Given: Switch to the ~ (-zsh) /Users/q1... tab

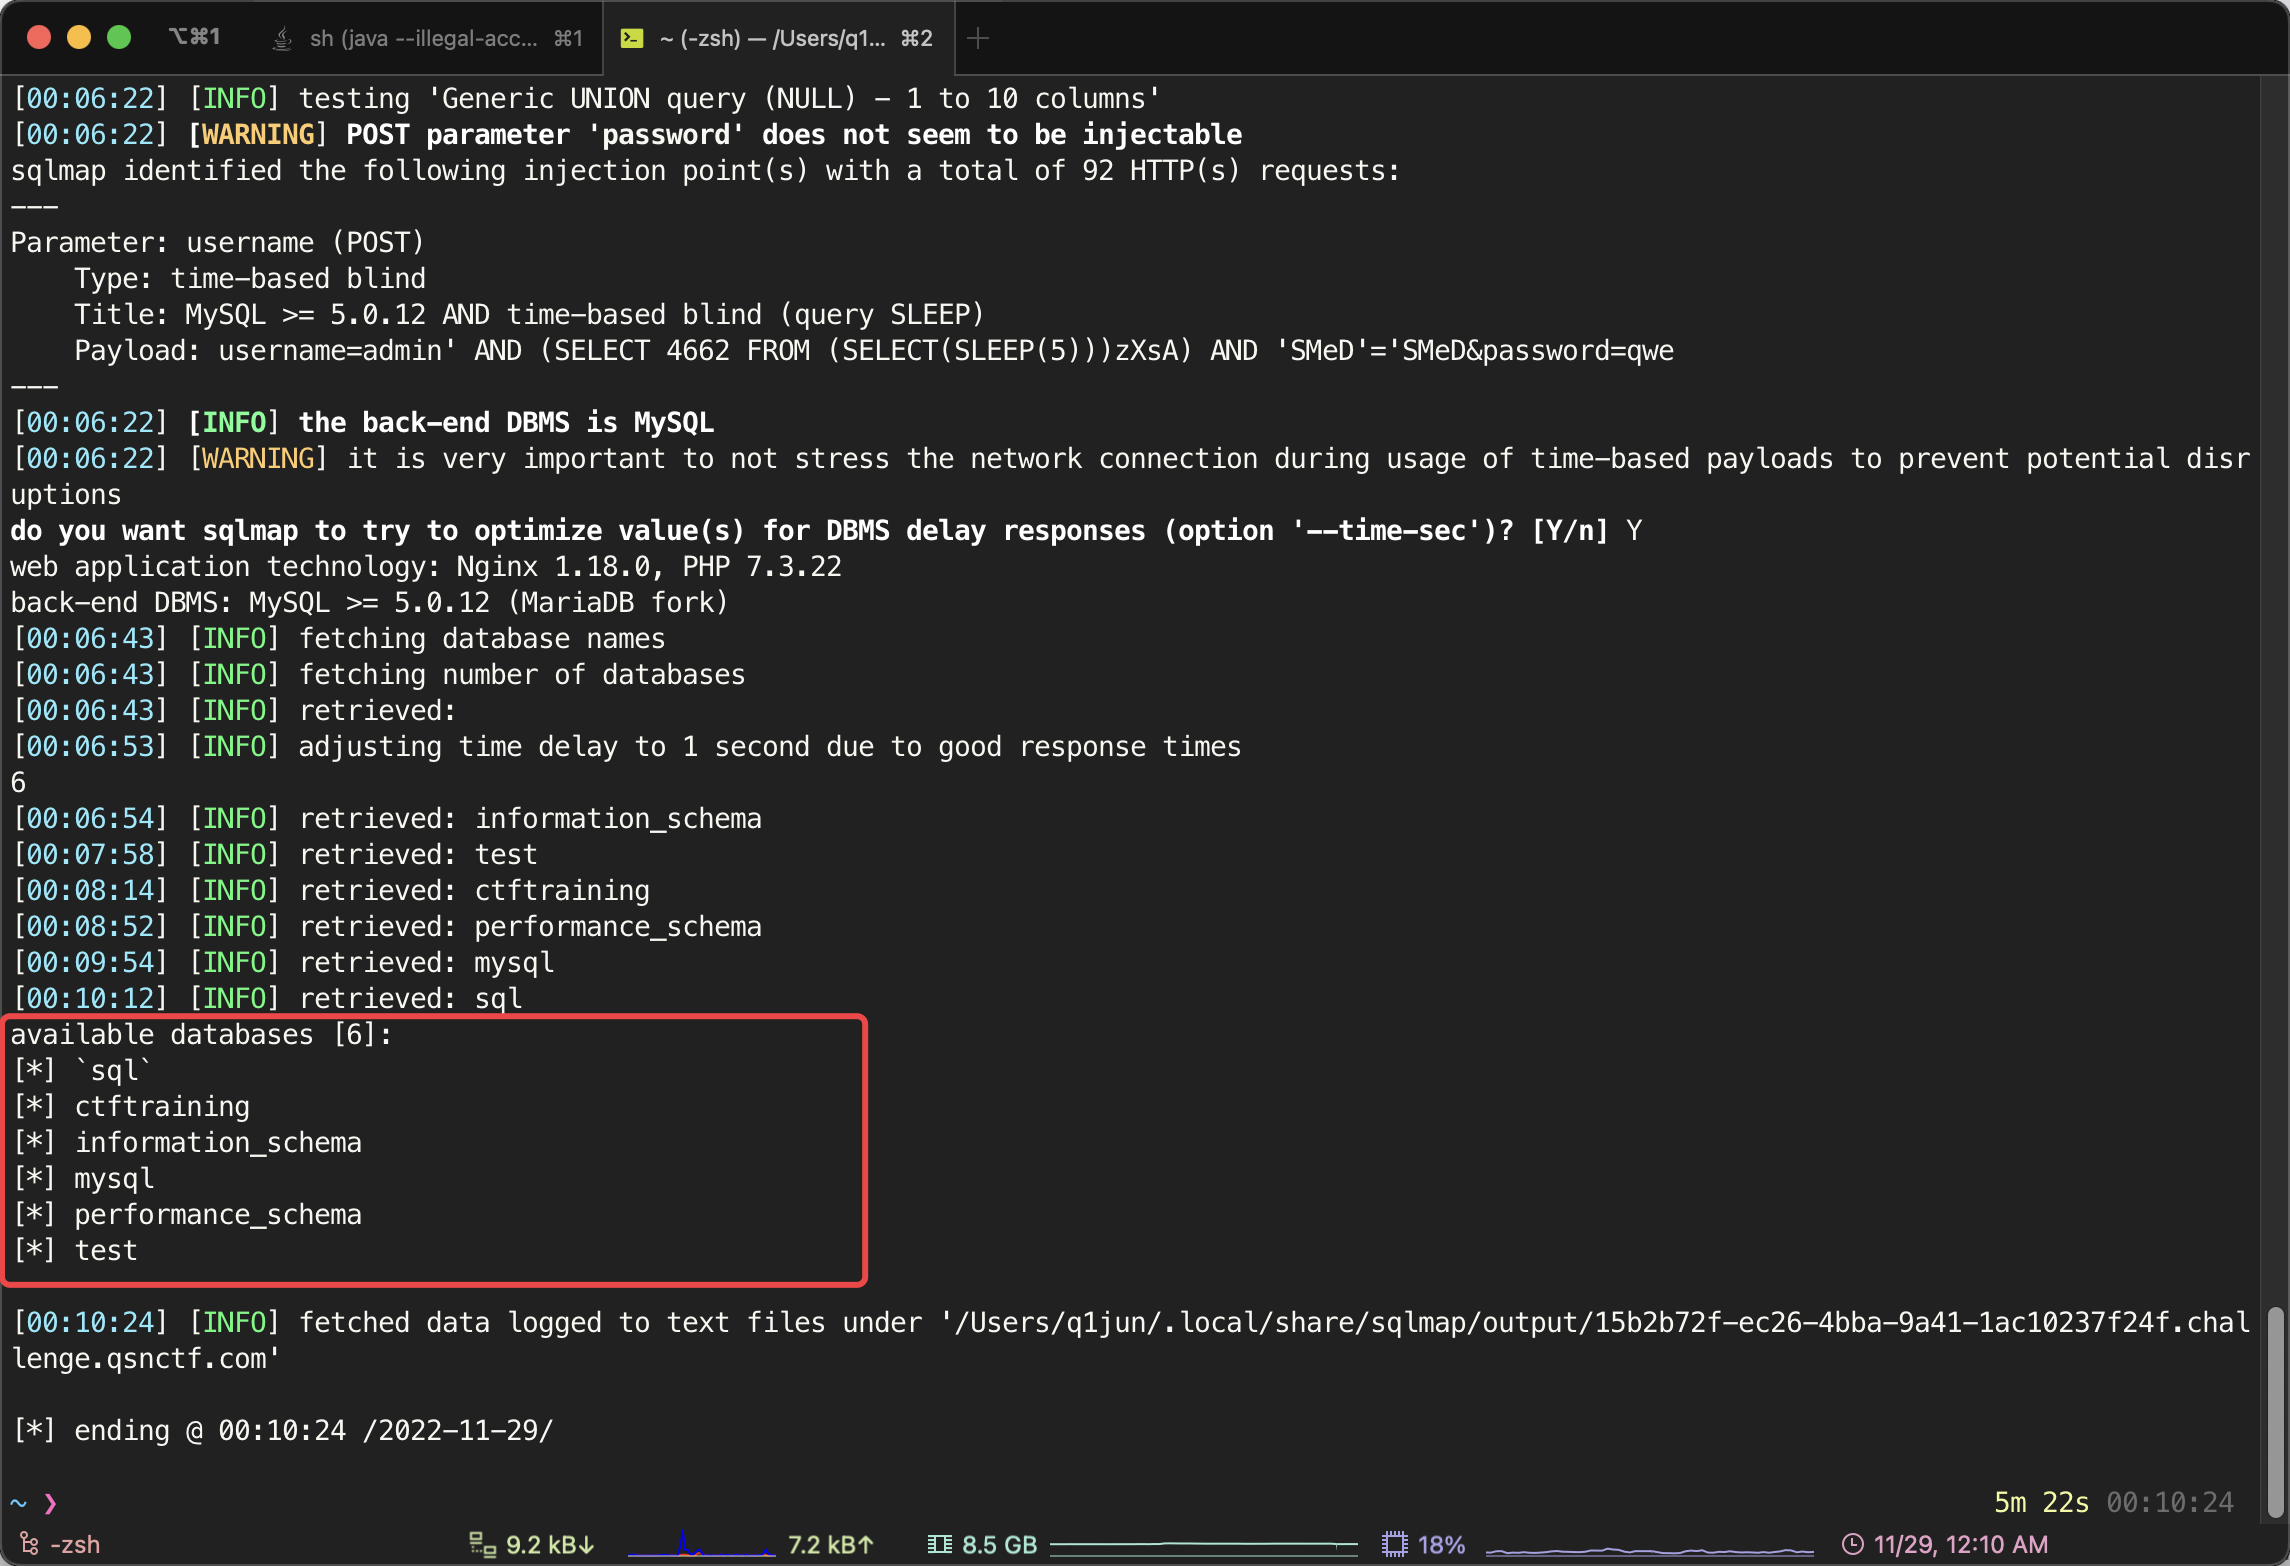Looking at the screenshot, I should pyautogui.click(x=778, y=38).
